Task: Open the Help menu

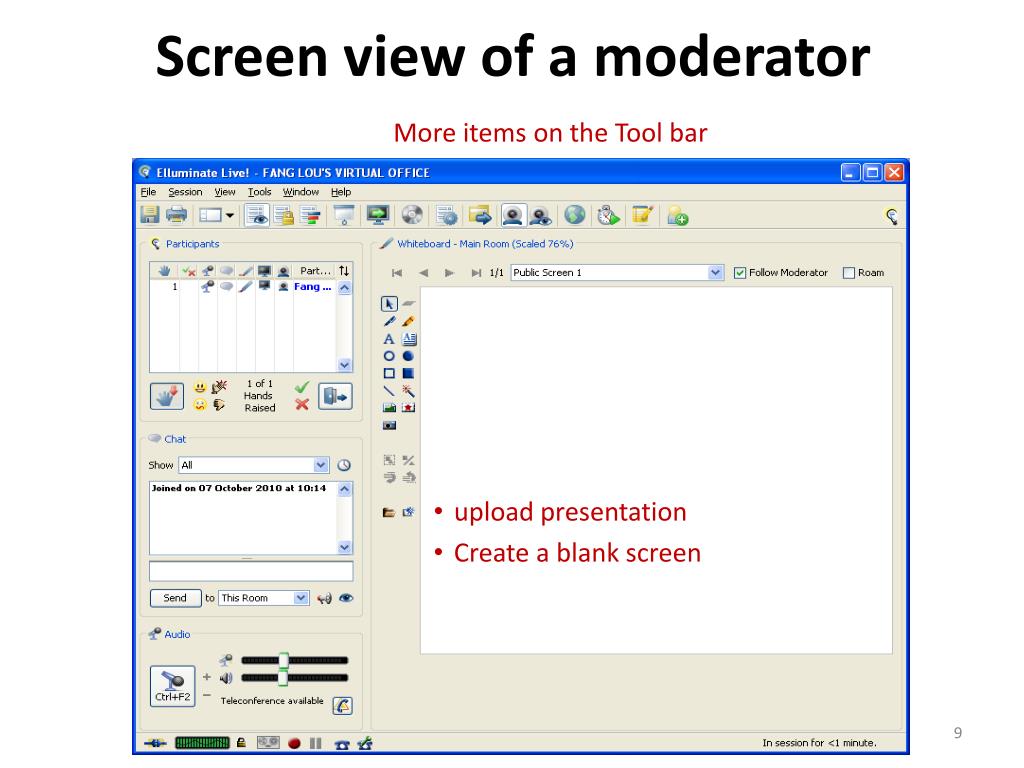Action: [341, 192]
